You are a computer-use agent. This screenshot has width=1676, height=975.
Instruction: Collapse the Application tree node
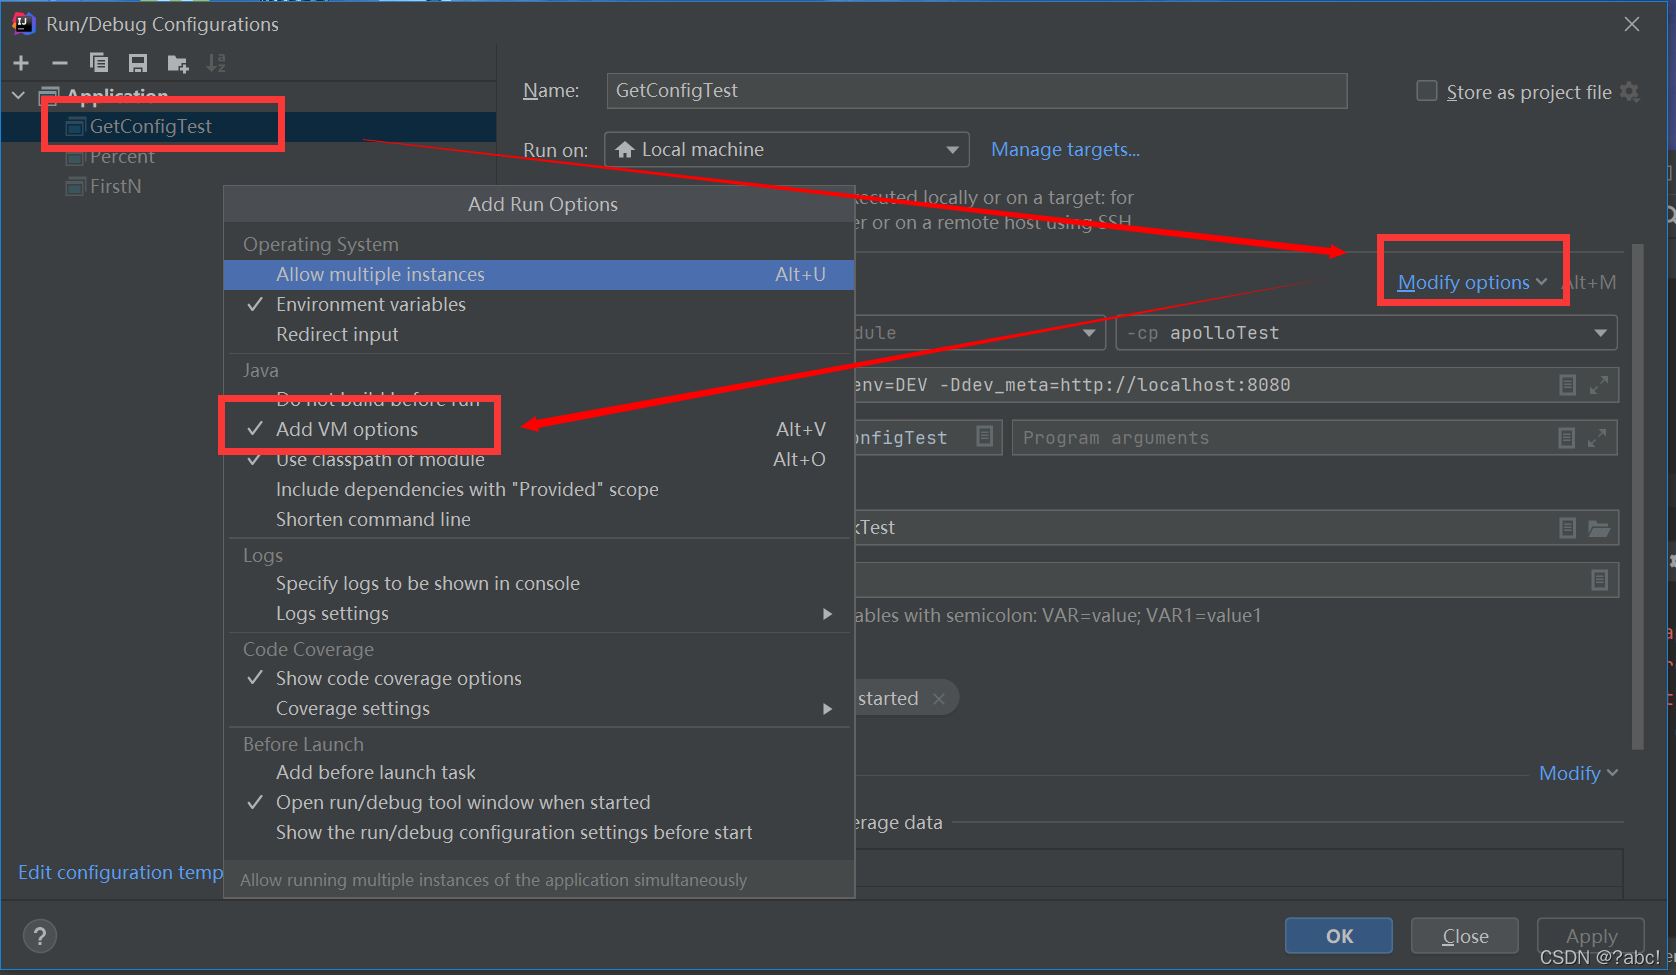click(18, 96)
